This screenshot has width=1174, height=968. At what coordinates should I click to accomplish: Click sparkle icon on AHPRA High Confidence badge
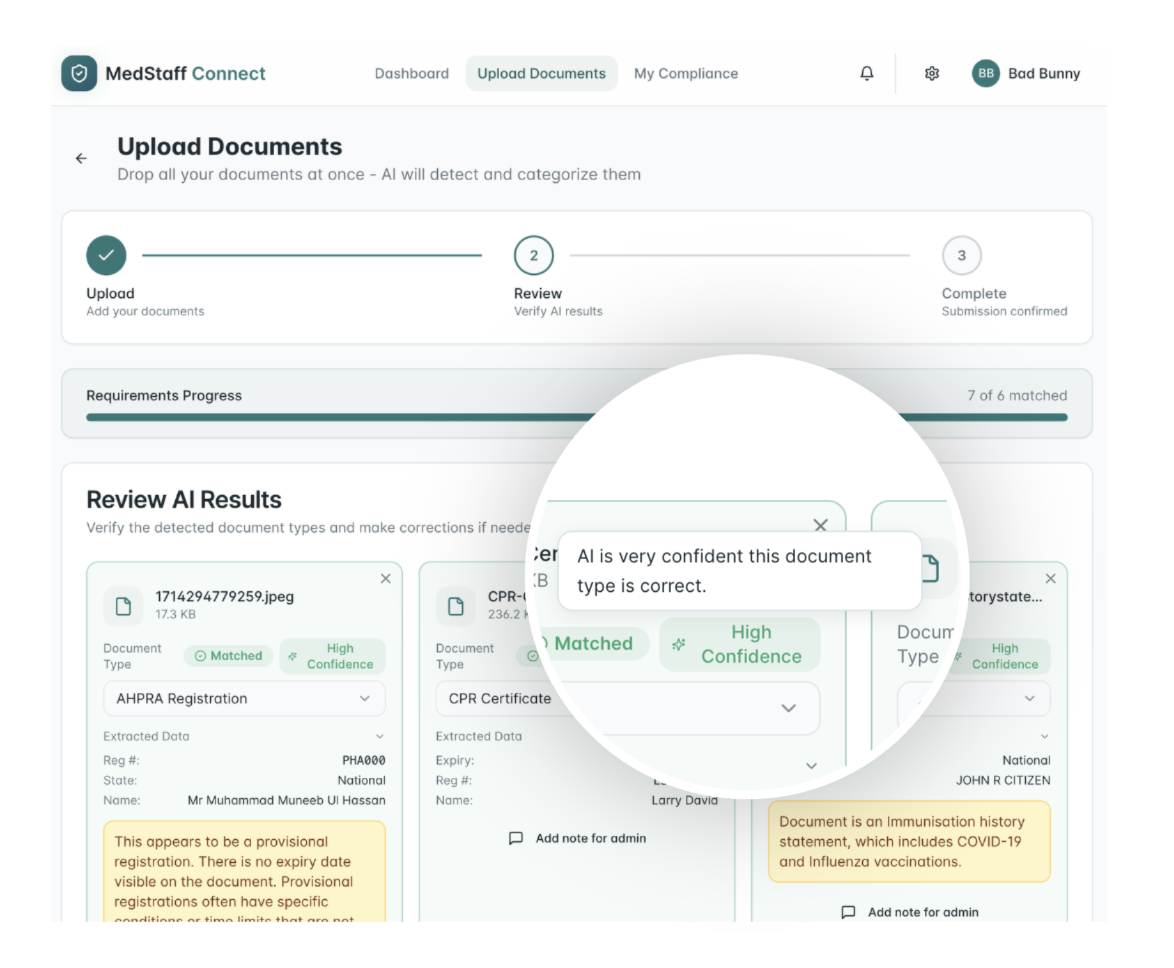(x=293, y=657)
